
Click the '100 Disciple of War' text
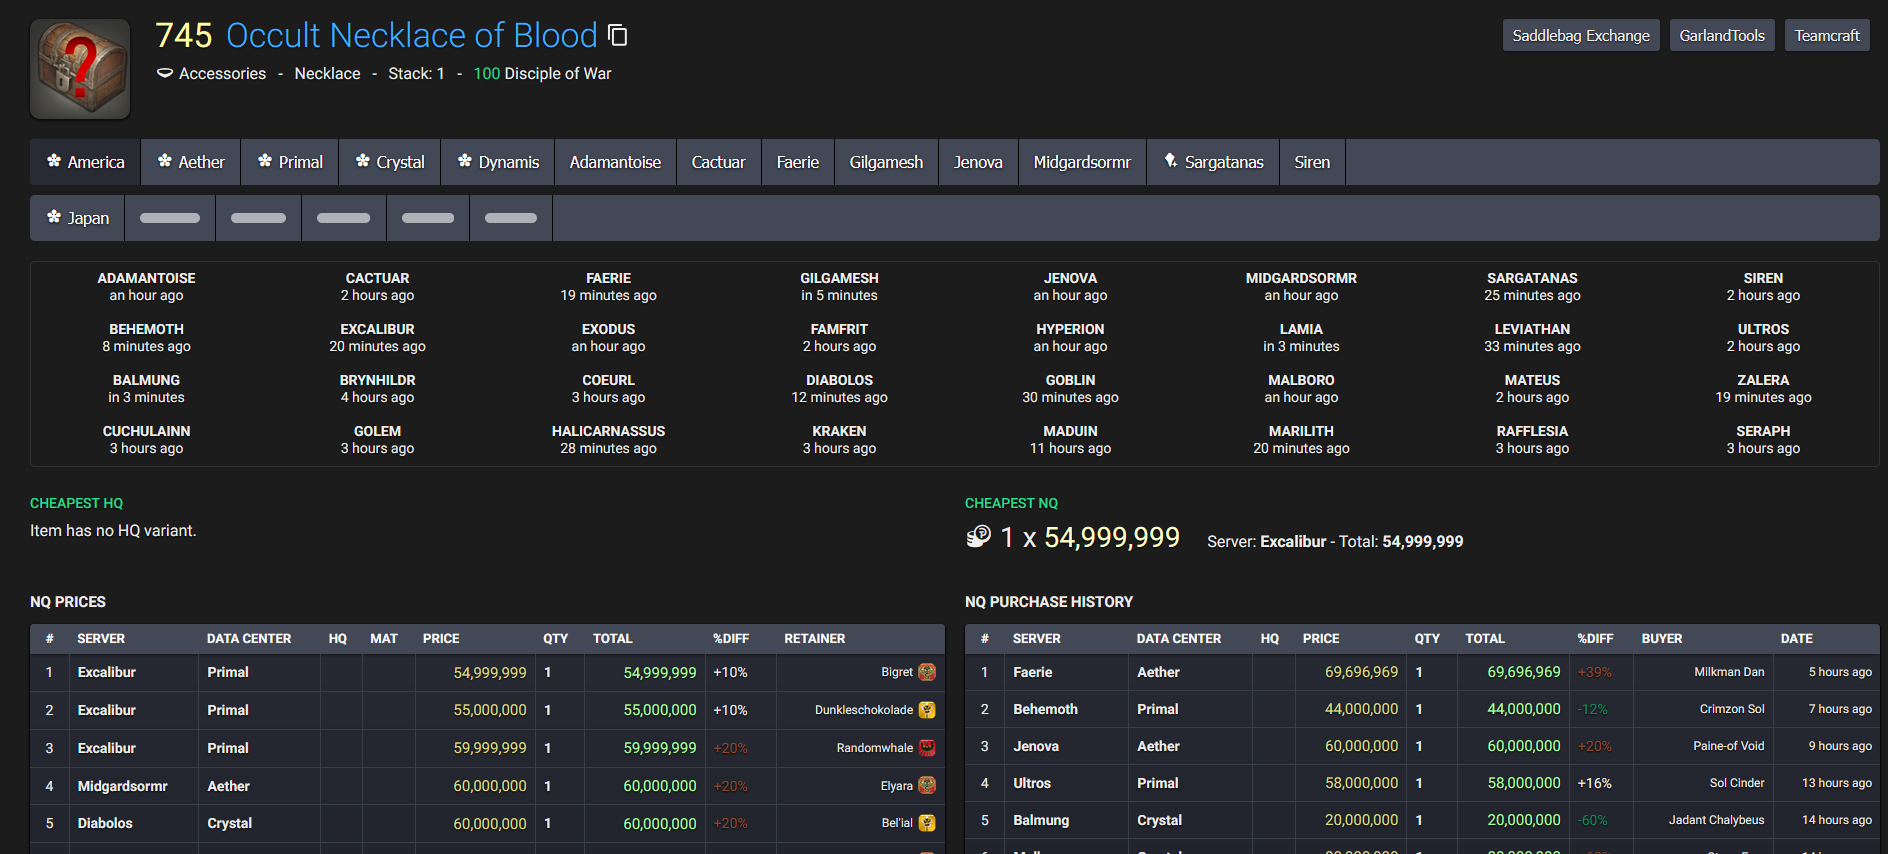(542, 73)
